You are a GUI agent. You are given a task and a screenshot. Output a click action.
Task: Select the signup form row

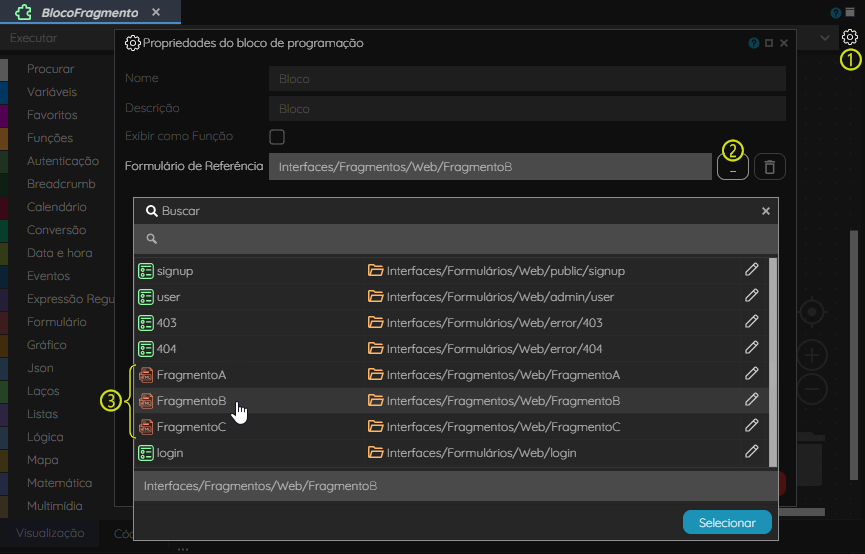[451, 271]
